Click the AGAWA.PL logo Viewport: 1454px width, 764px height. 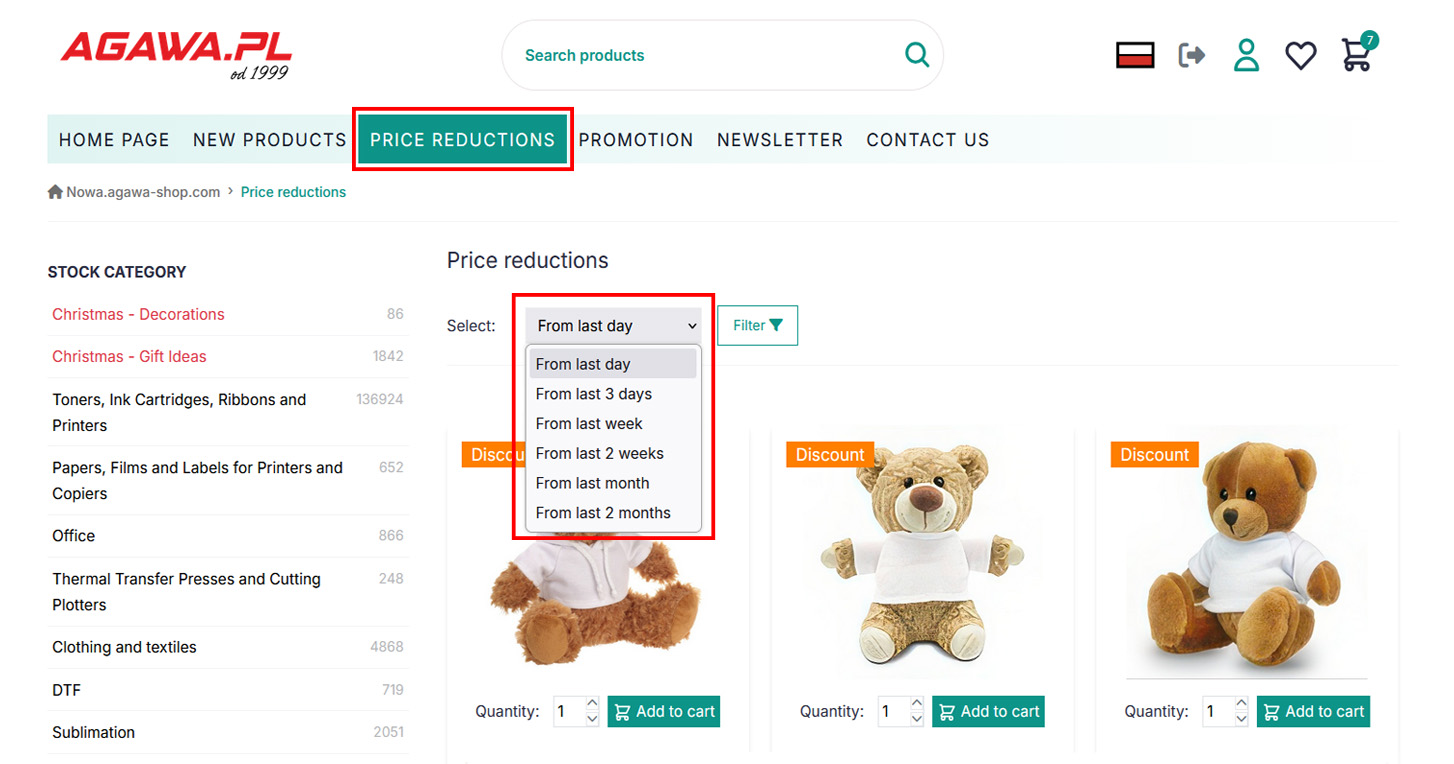176,54
